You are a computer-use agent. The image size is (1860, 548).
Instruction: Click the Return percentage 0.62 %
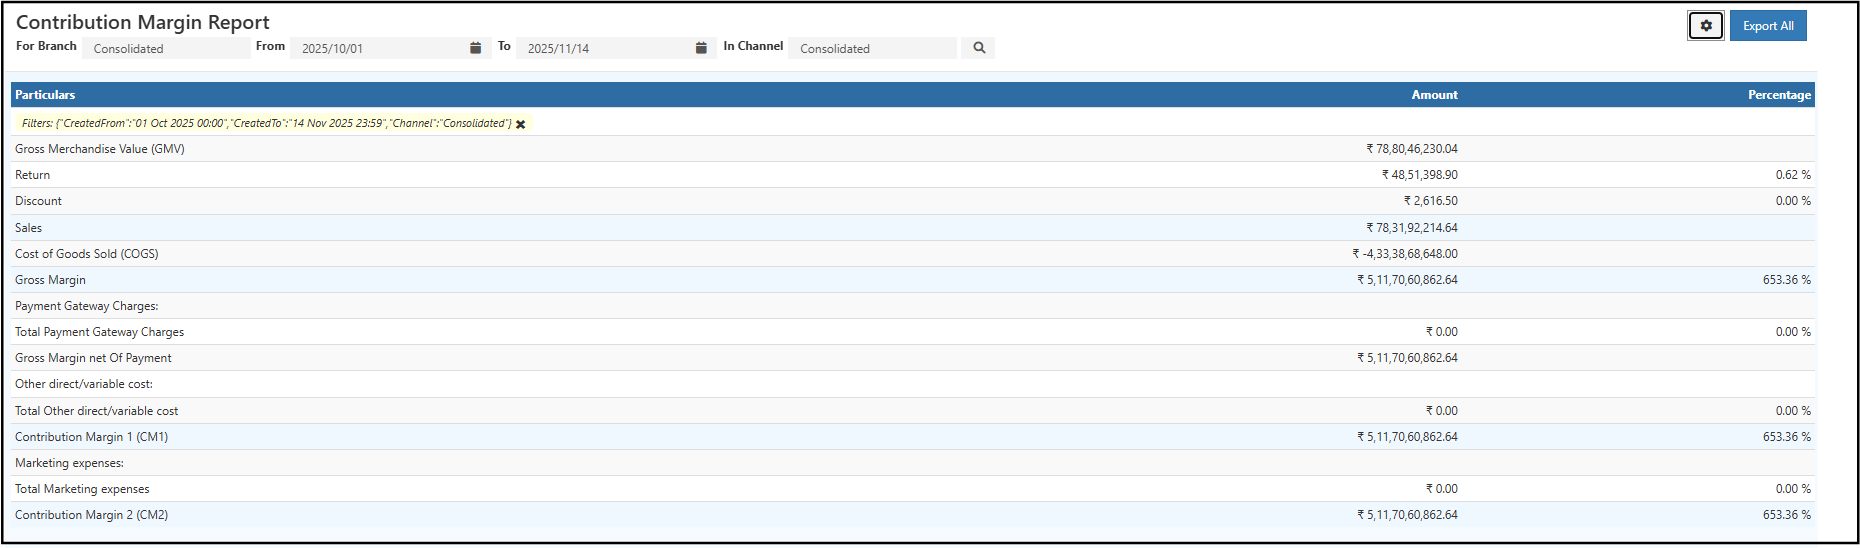tap(1793, 175)
